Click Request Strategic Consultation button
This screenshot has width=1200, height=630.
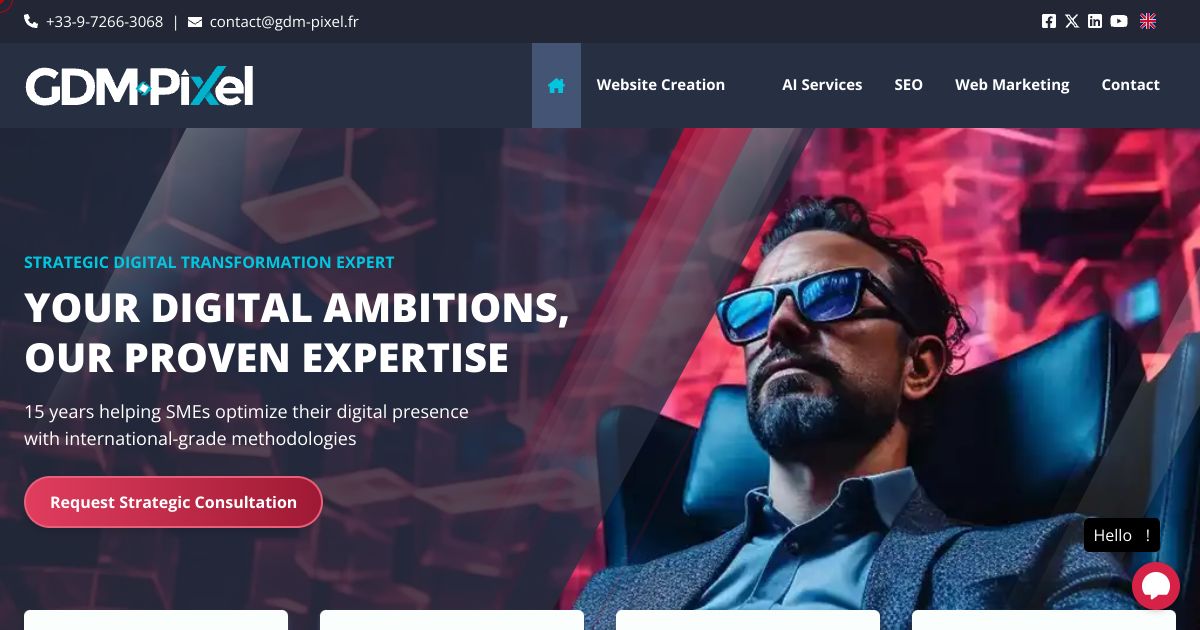[173, 502]
